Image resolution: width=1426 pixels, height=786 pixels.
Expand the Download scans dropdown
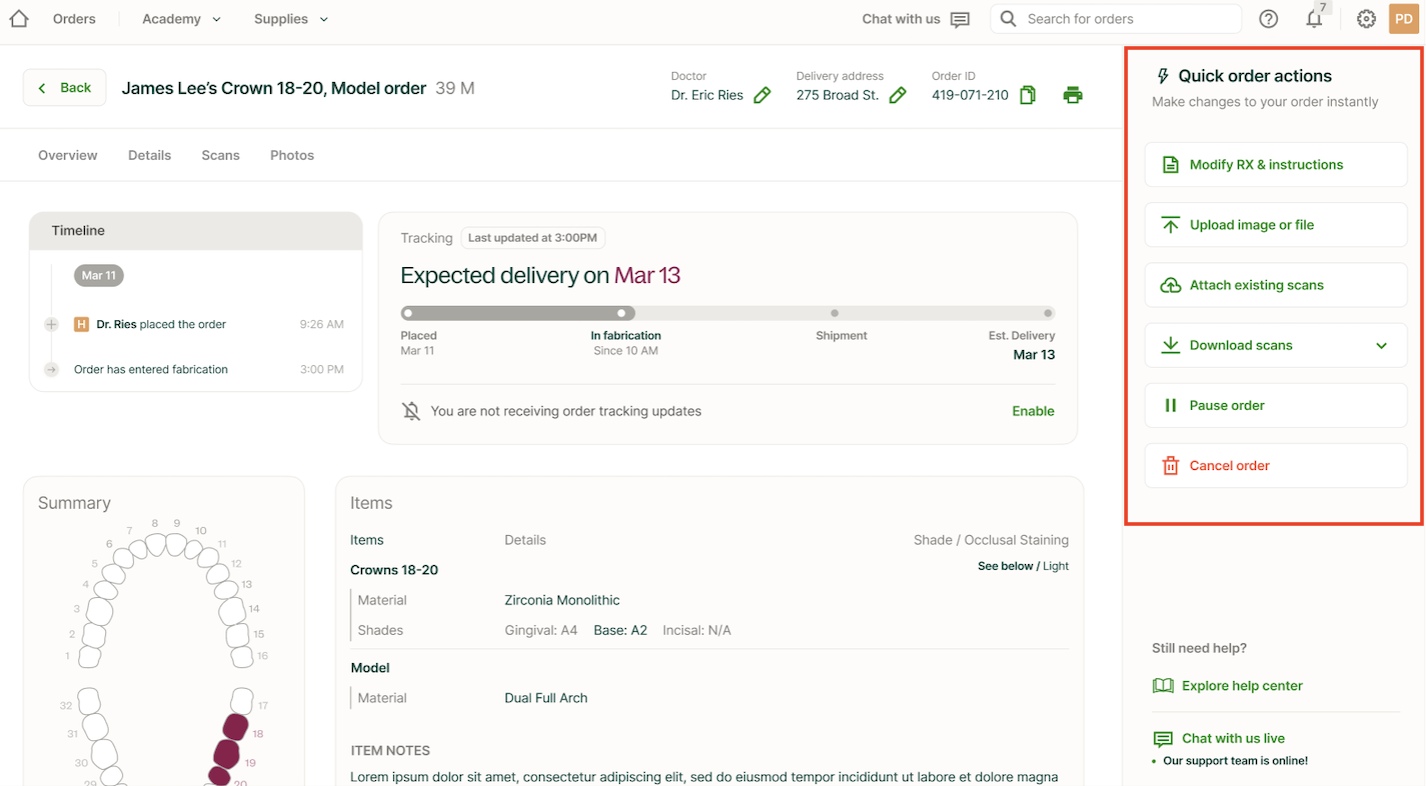pos(1381,346)
